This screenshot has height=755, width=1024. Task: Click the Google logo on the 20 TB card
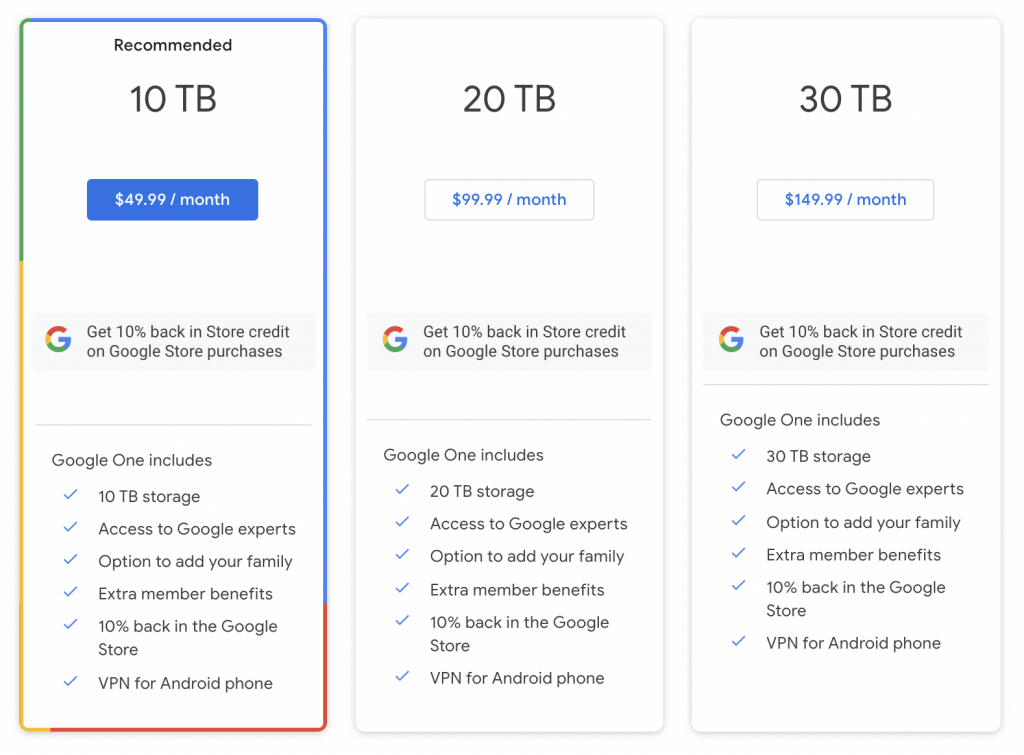point(395,339)
